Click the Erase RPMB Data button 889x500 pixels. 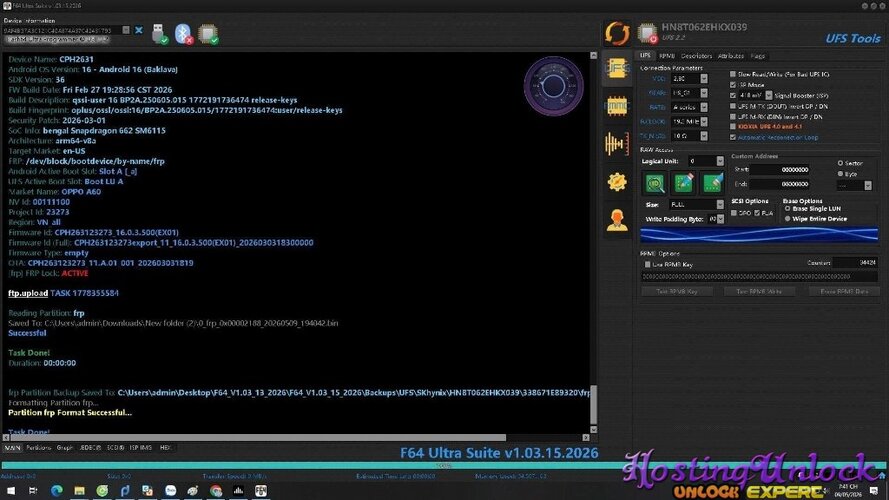(844, 291)
